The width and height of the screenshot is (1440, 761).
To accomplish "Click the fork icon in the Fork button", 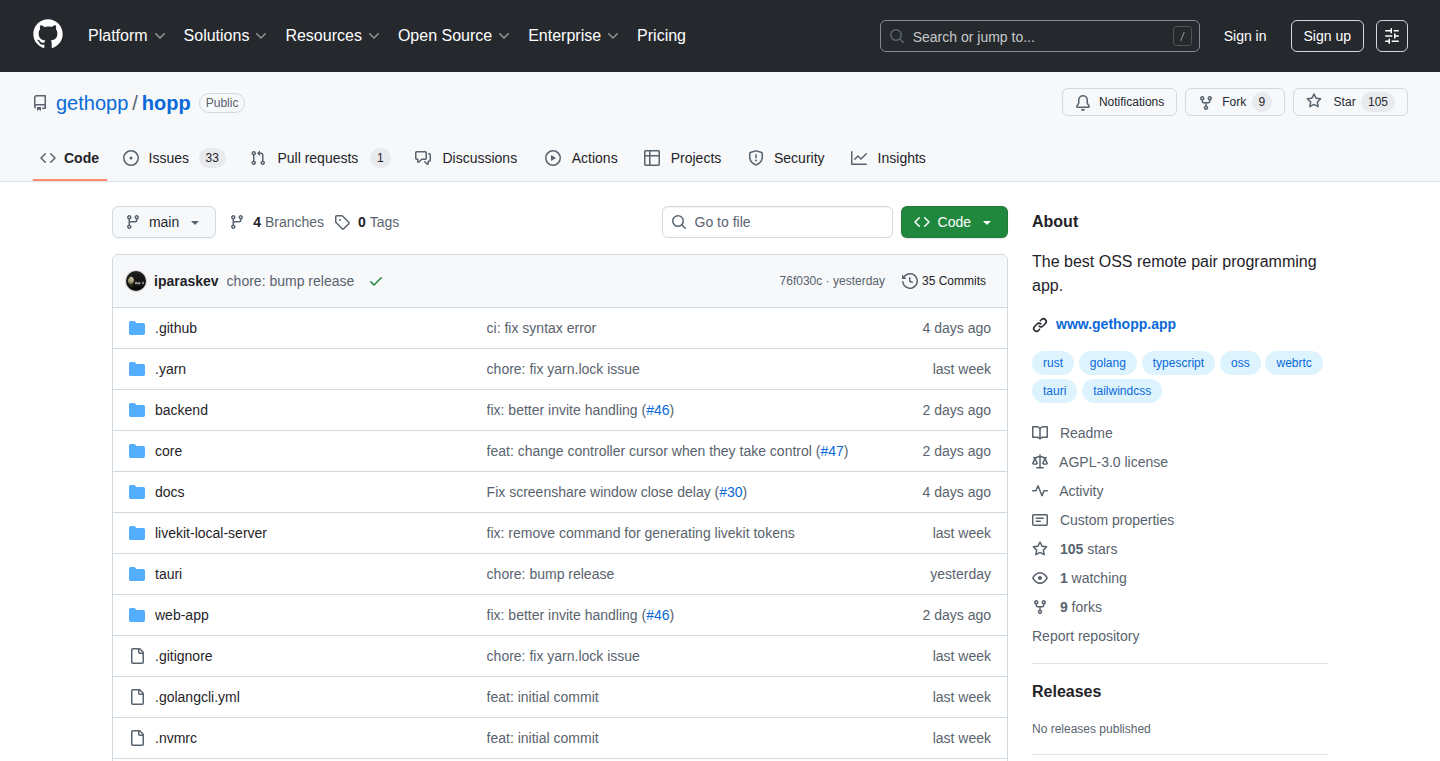I will point(1206,102).
